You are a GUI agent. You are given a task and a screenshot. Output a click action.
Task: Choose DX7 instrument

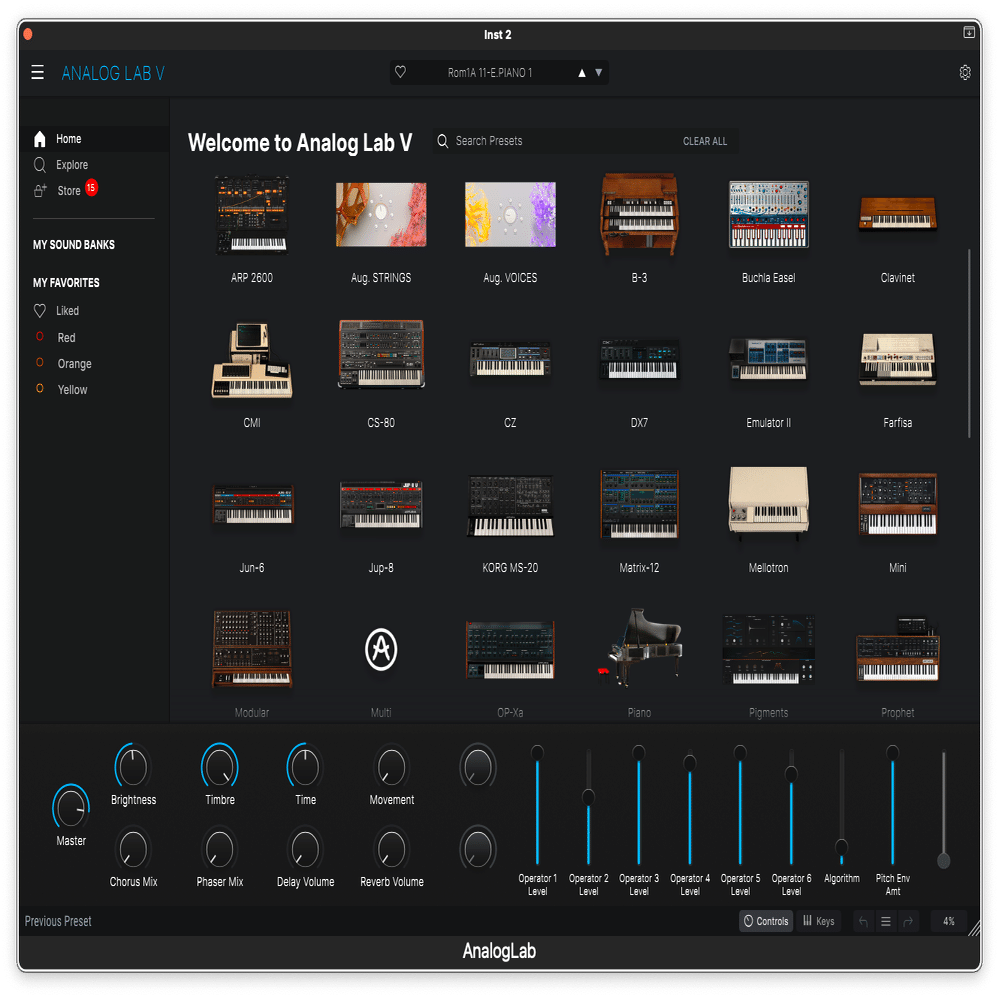pyautogui.click(x=640, y=359)
